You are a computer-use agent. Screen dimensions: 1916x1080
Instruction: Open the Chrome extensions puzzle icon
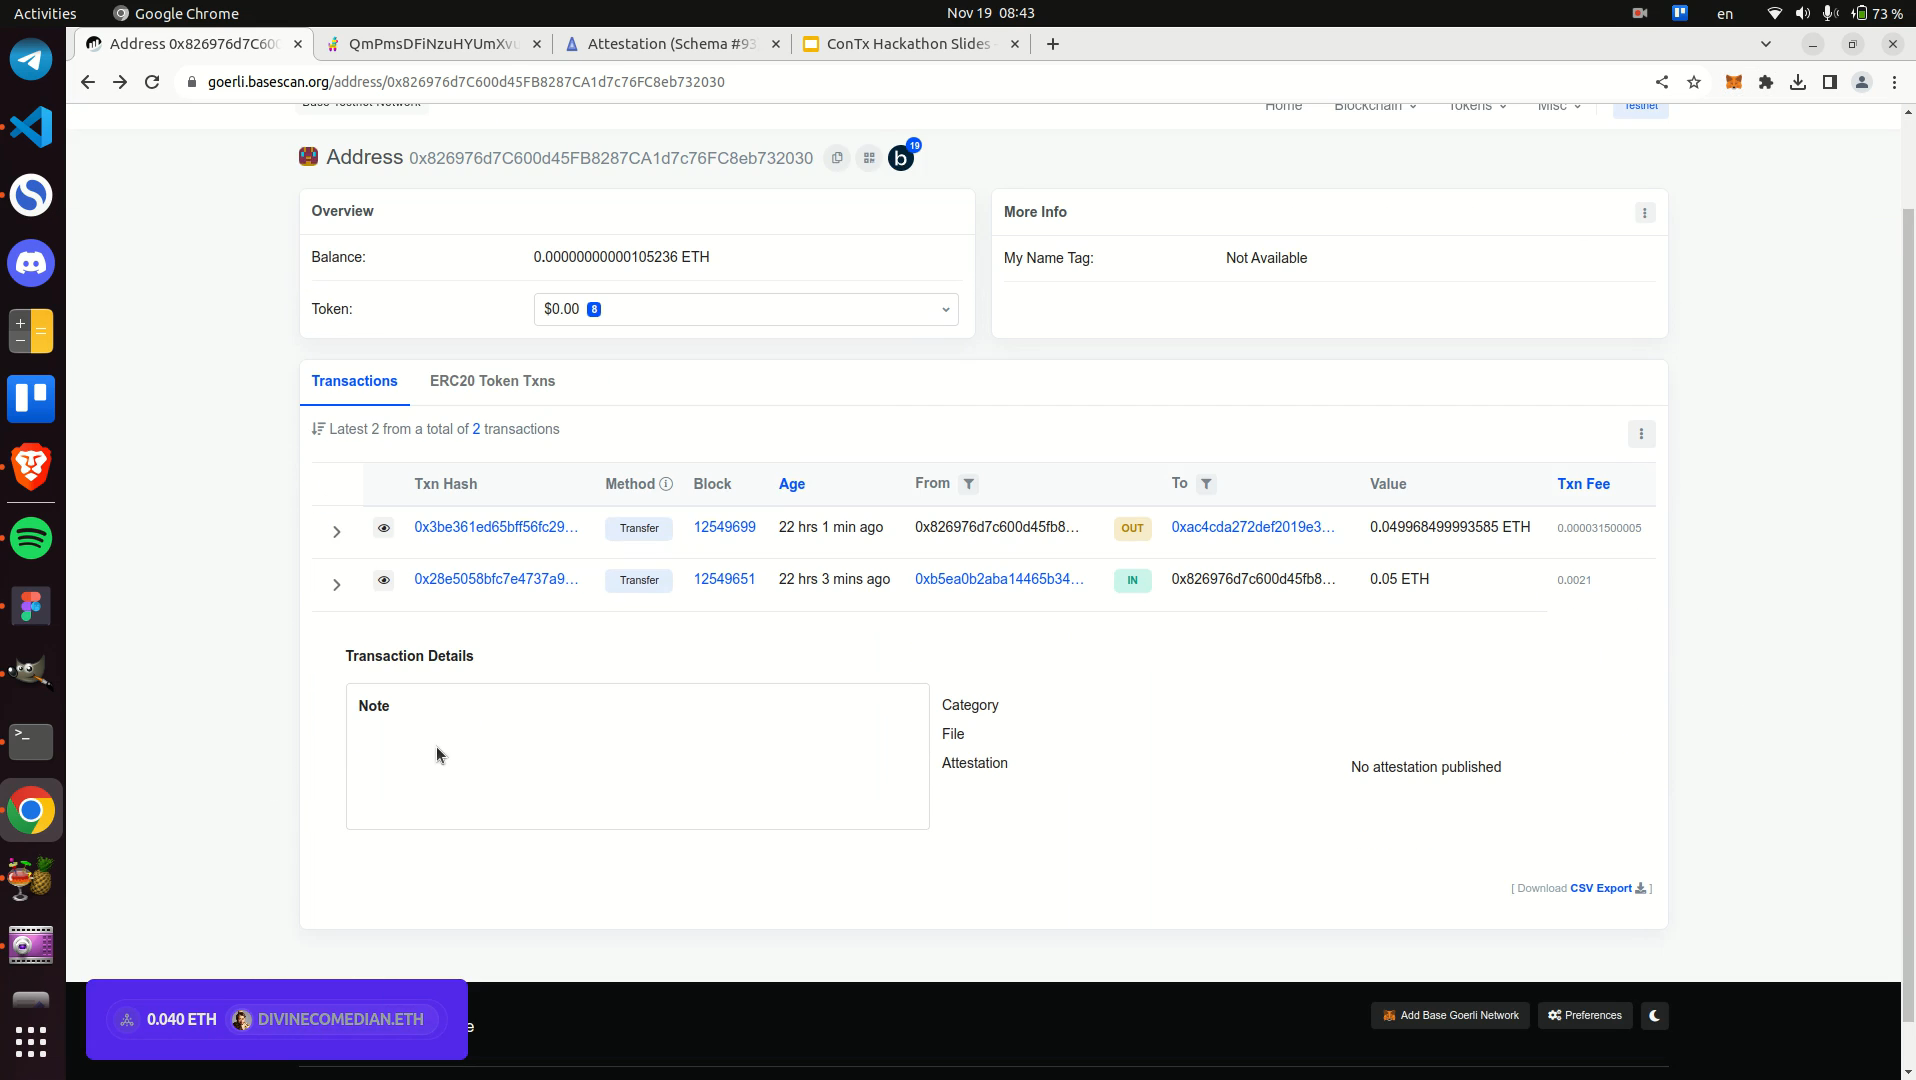[1766, 82]
